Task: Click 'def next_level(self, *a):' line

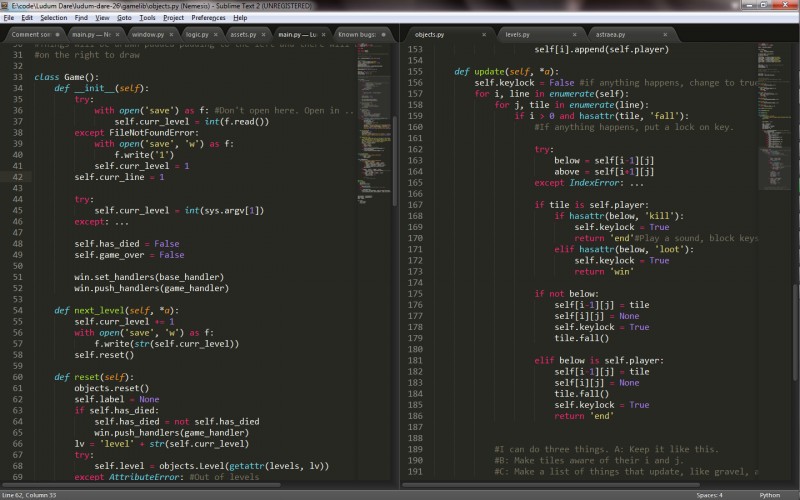Action: (116, 310)
